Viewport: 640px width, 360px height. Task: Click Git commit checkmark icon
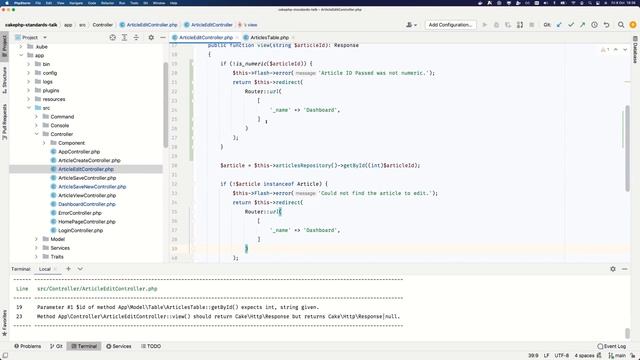click(571, 25)
